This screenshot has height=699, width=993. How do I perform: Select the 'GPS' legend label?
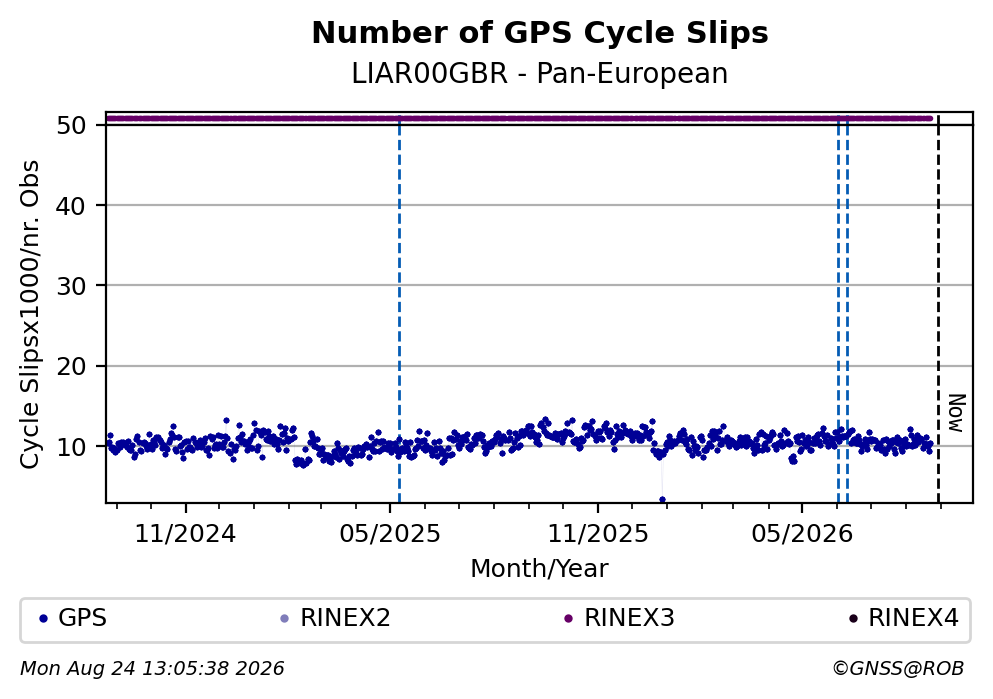(x=82, y=618)
